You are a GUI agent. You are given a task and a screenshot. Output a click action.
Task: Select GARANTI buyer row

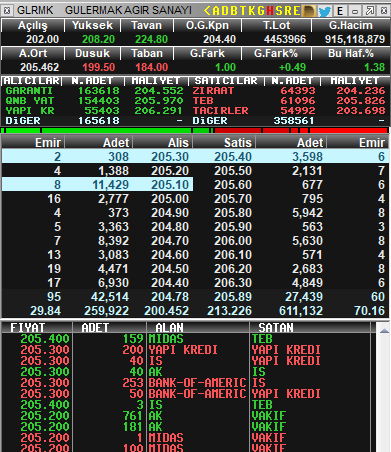pos(94,91)
